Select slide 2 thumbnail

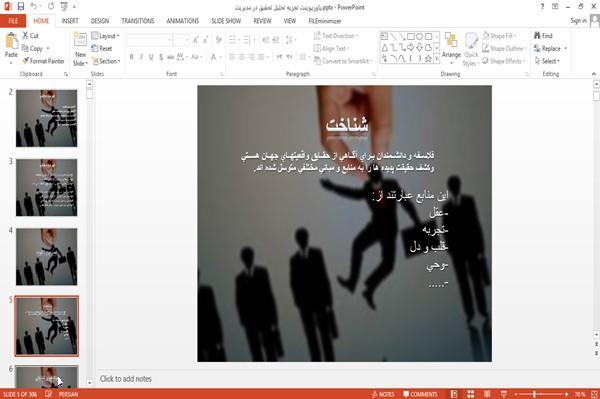click(47, 118)
